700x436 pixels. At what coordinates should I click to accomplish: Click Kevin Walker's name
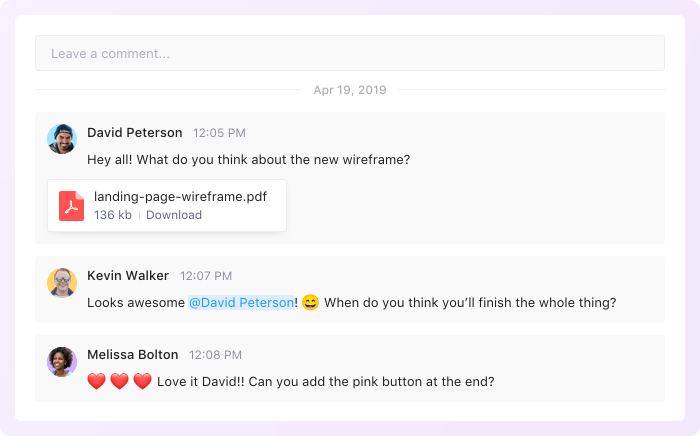click(x=128, y=275)
